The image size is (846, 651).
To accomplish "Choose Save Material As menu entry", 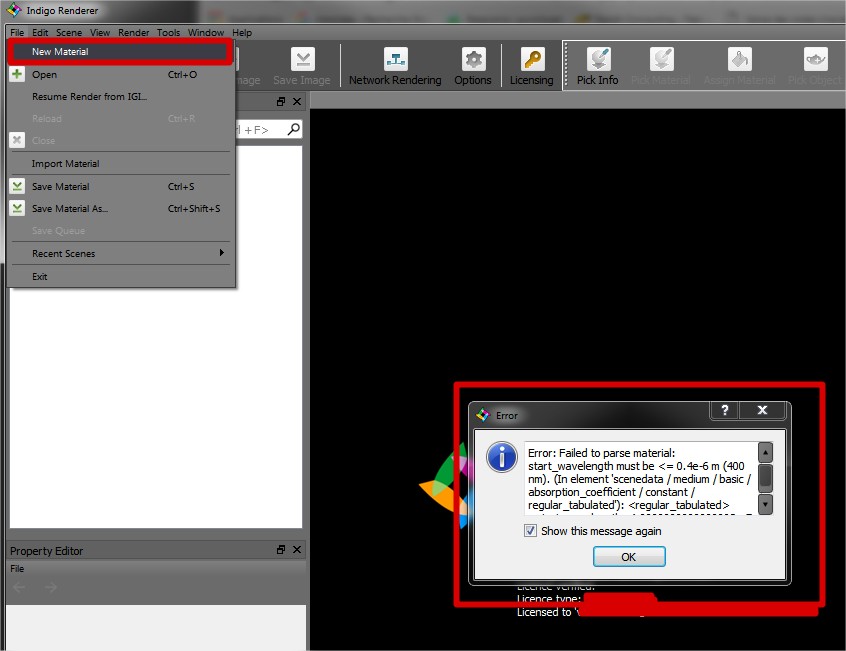I will coord(120,209).
